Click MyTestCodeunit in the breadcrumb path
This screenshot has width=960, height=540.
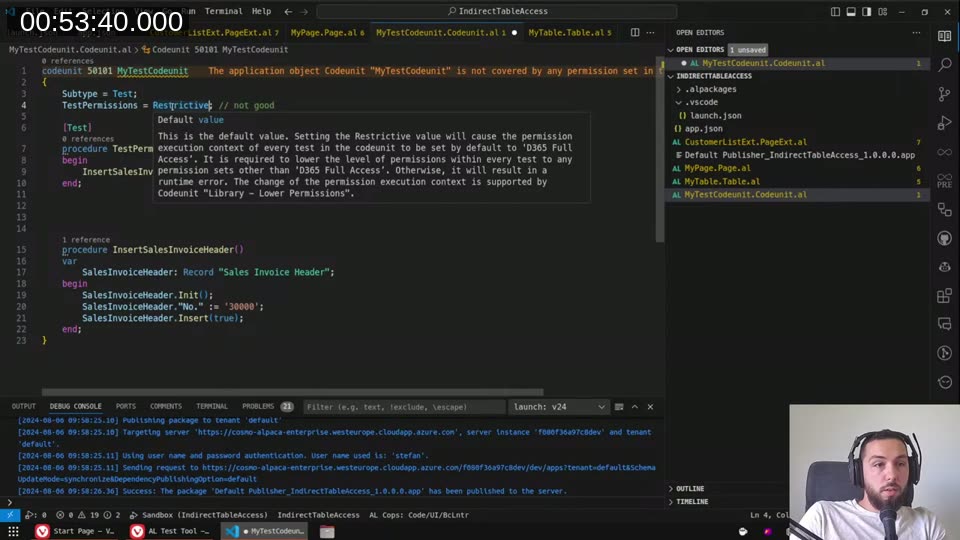coord(70,50)
